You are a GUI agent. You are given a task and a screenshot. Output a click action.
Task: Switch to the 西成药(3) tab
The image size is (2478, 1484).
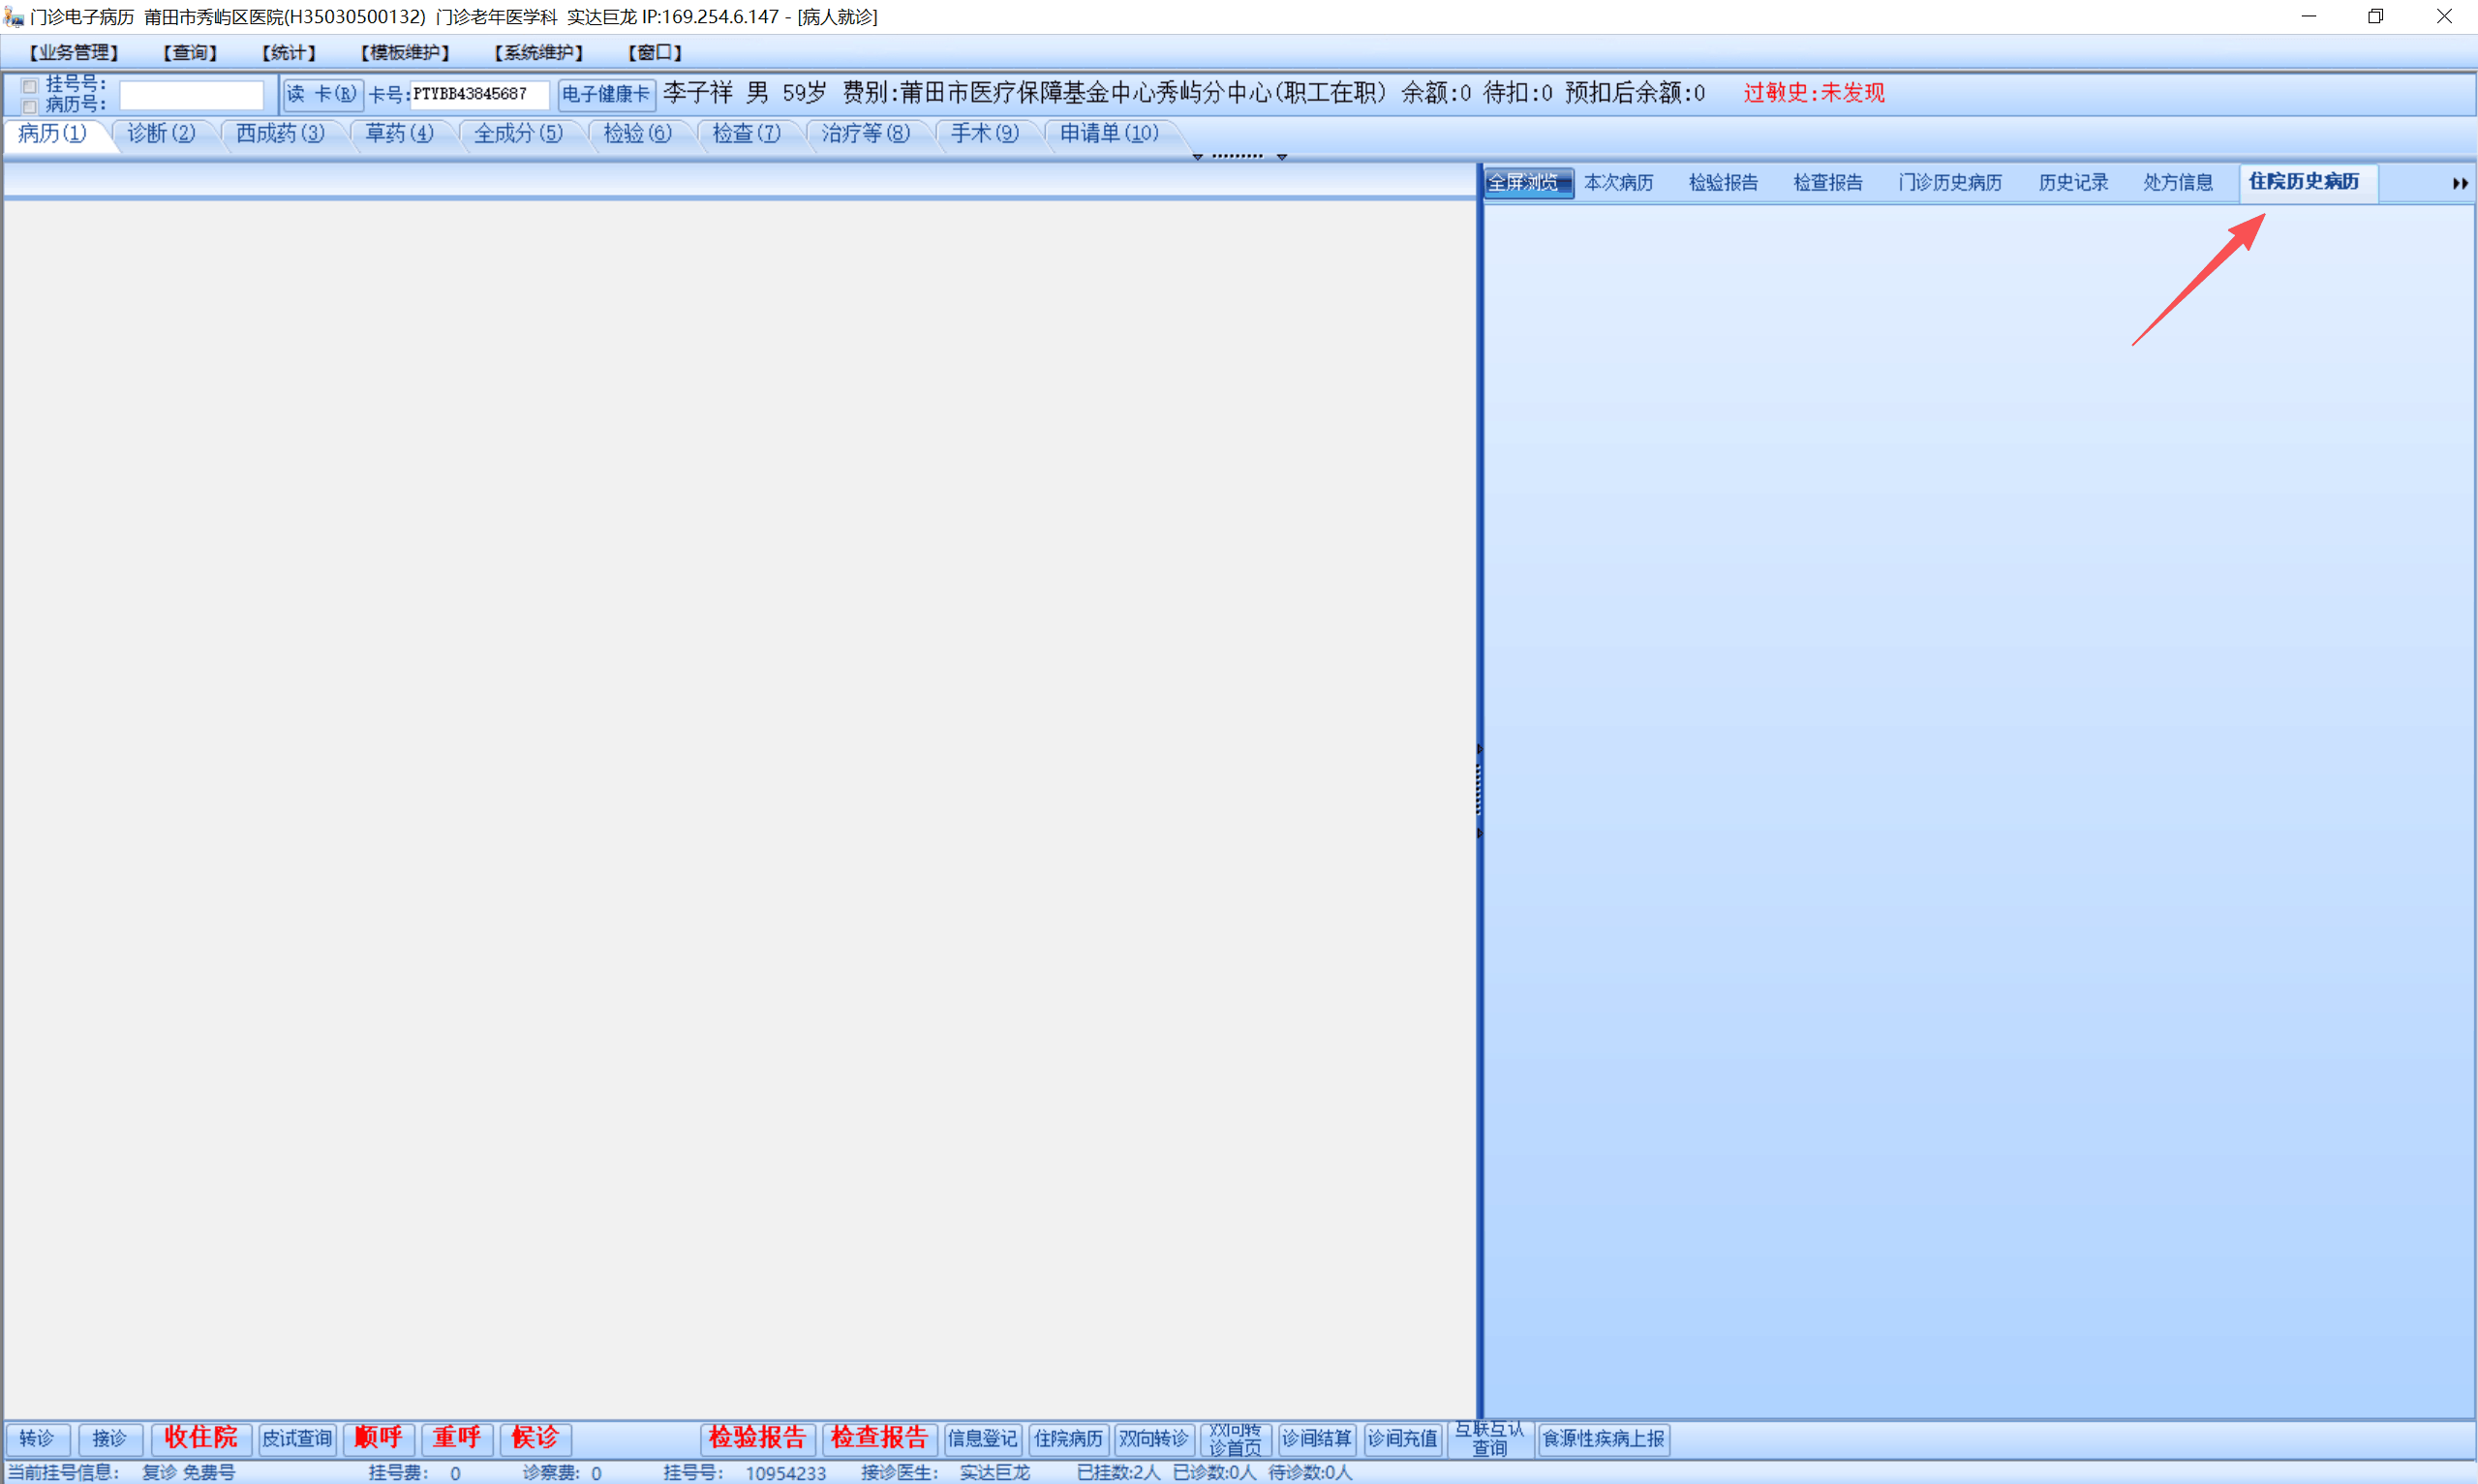[x=280, y=133]
